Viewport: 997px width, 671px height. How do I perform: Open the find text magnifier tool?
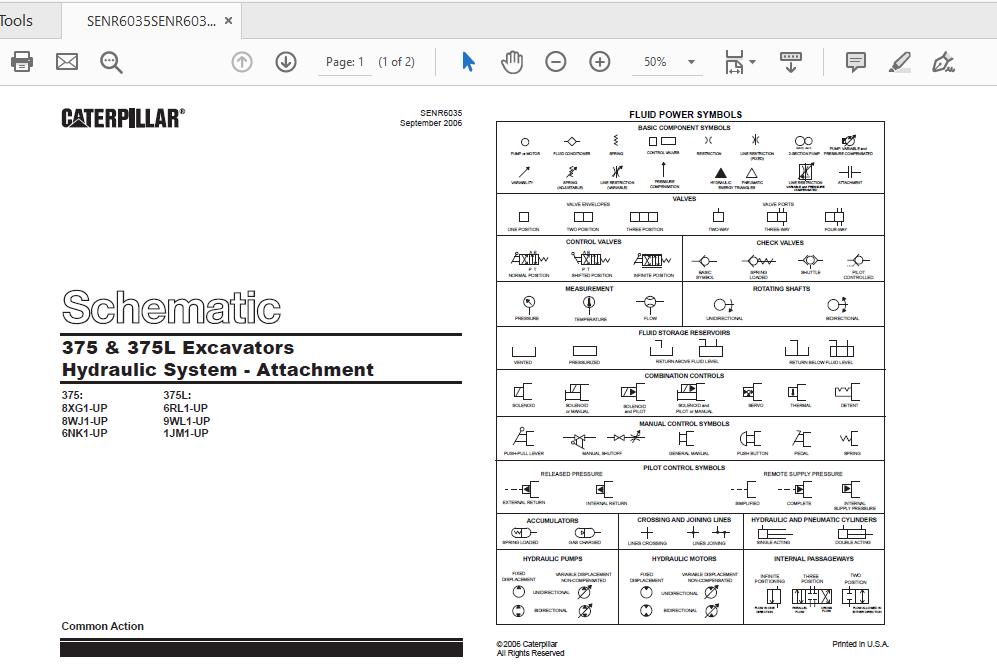pyautogui.click(x=111, y=62)
